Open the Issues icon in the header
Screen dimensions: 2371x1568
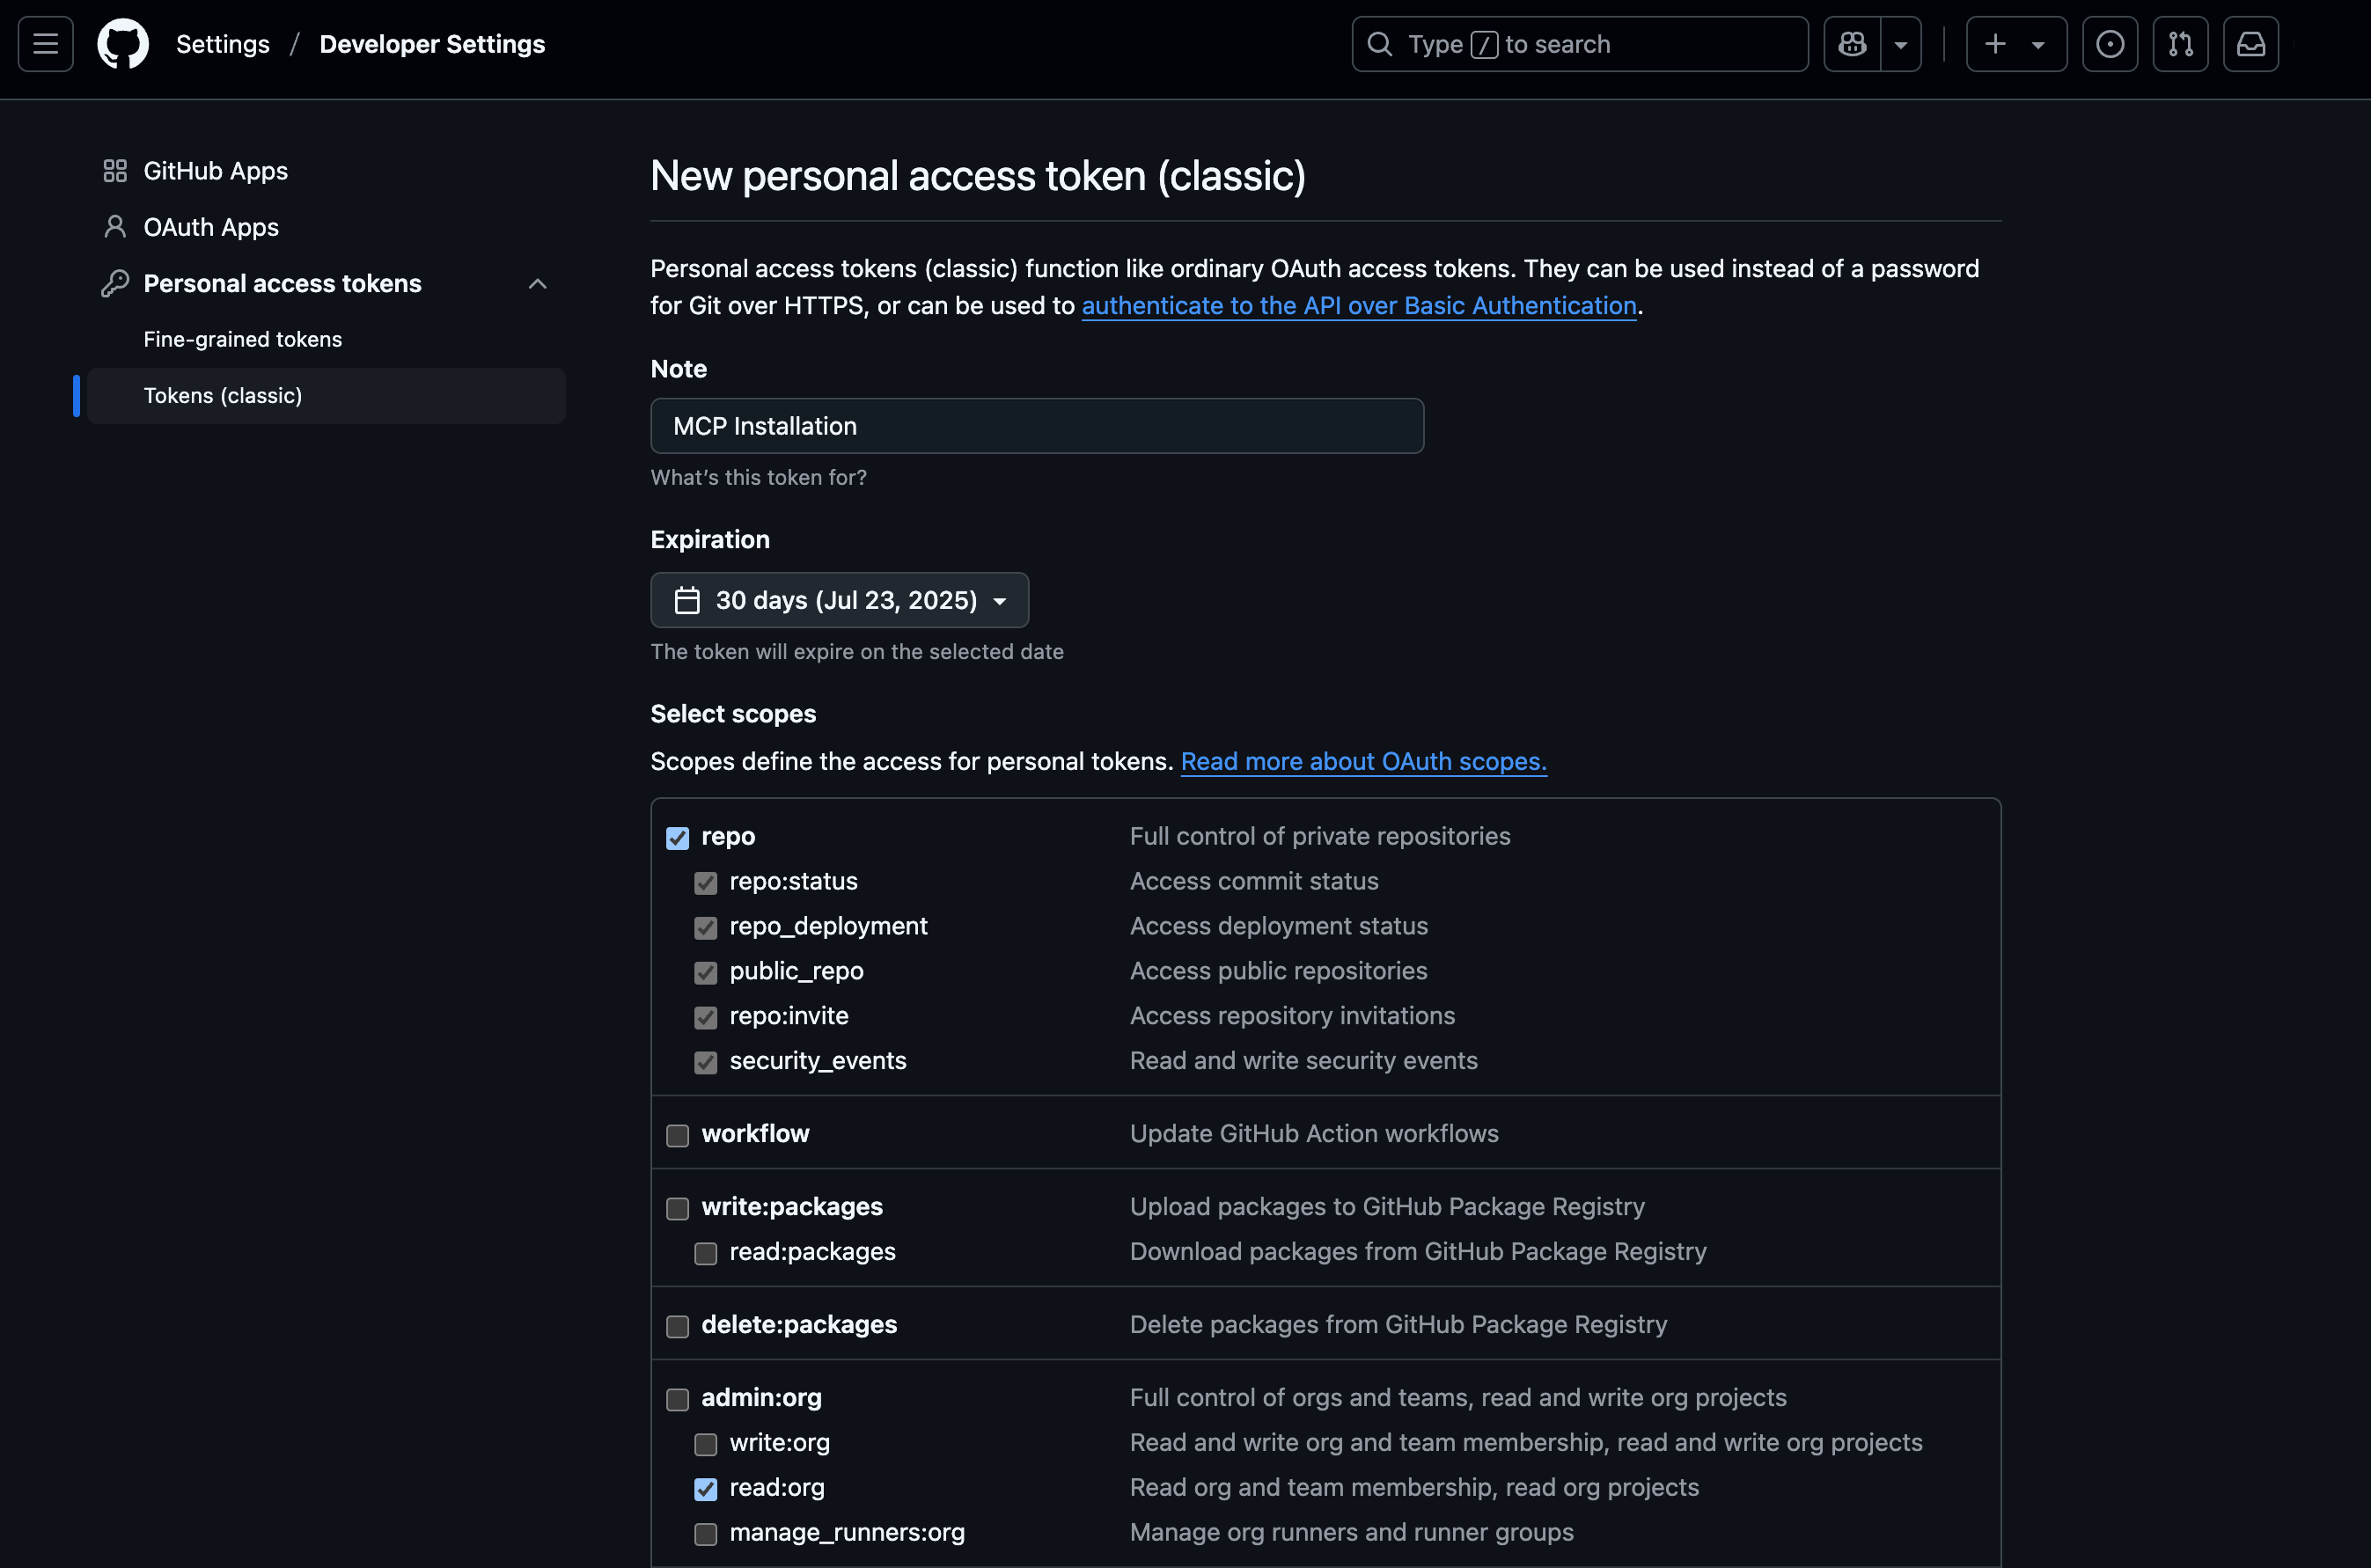point(2110,44)
